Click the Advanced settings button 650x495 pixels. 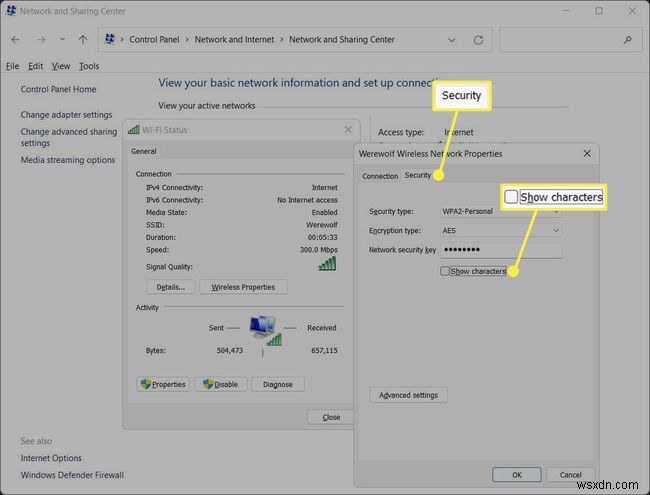pyautogui.click(x=408, y=395)
